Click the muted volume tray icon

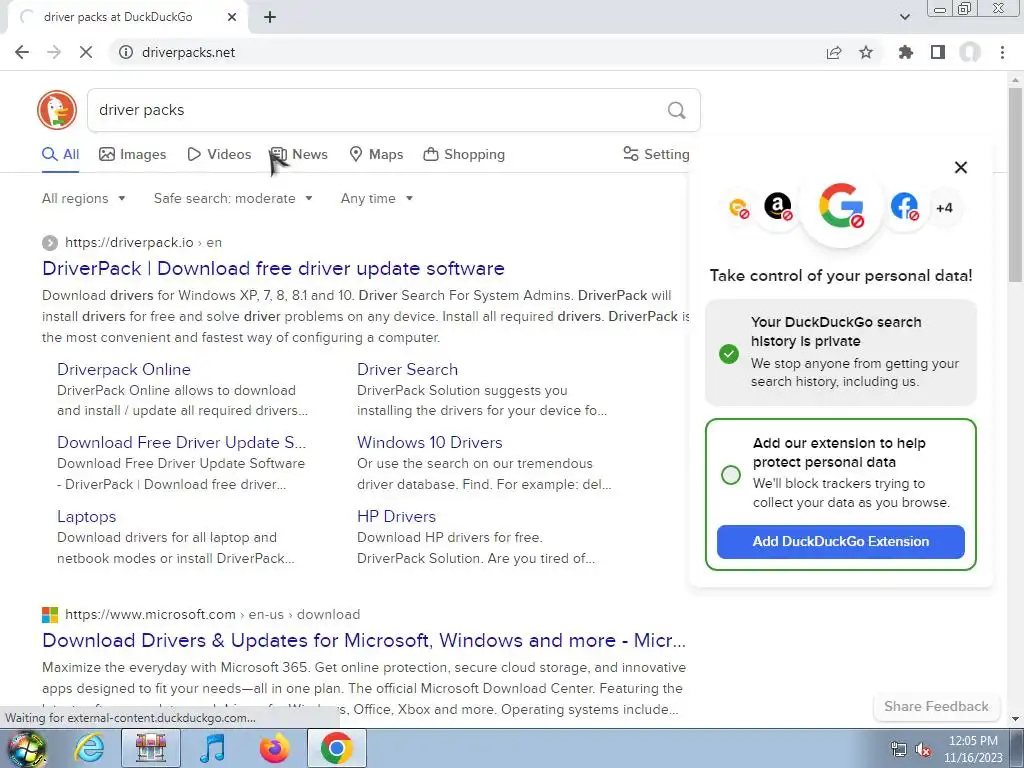tap(923, 750)
